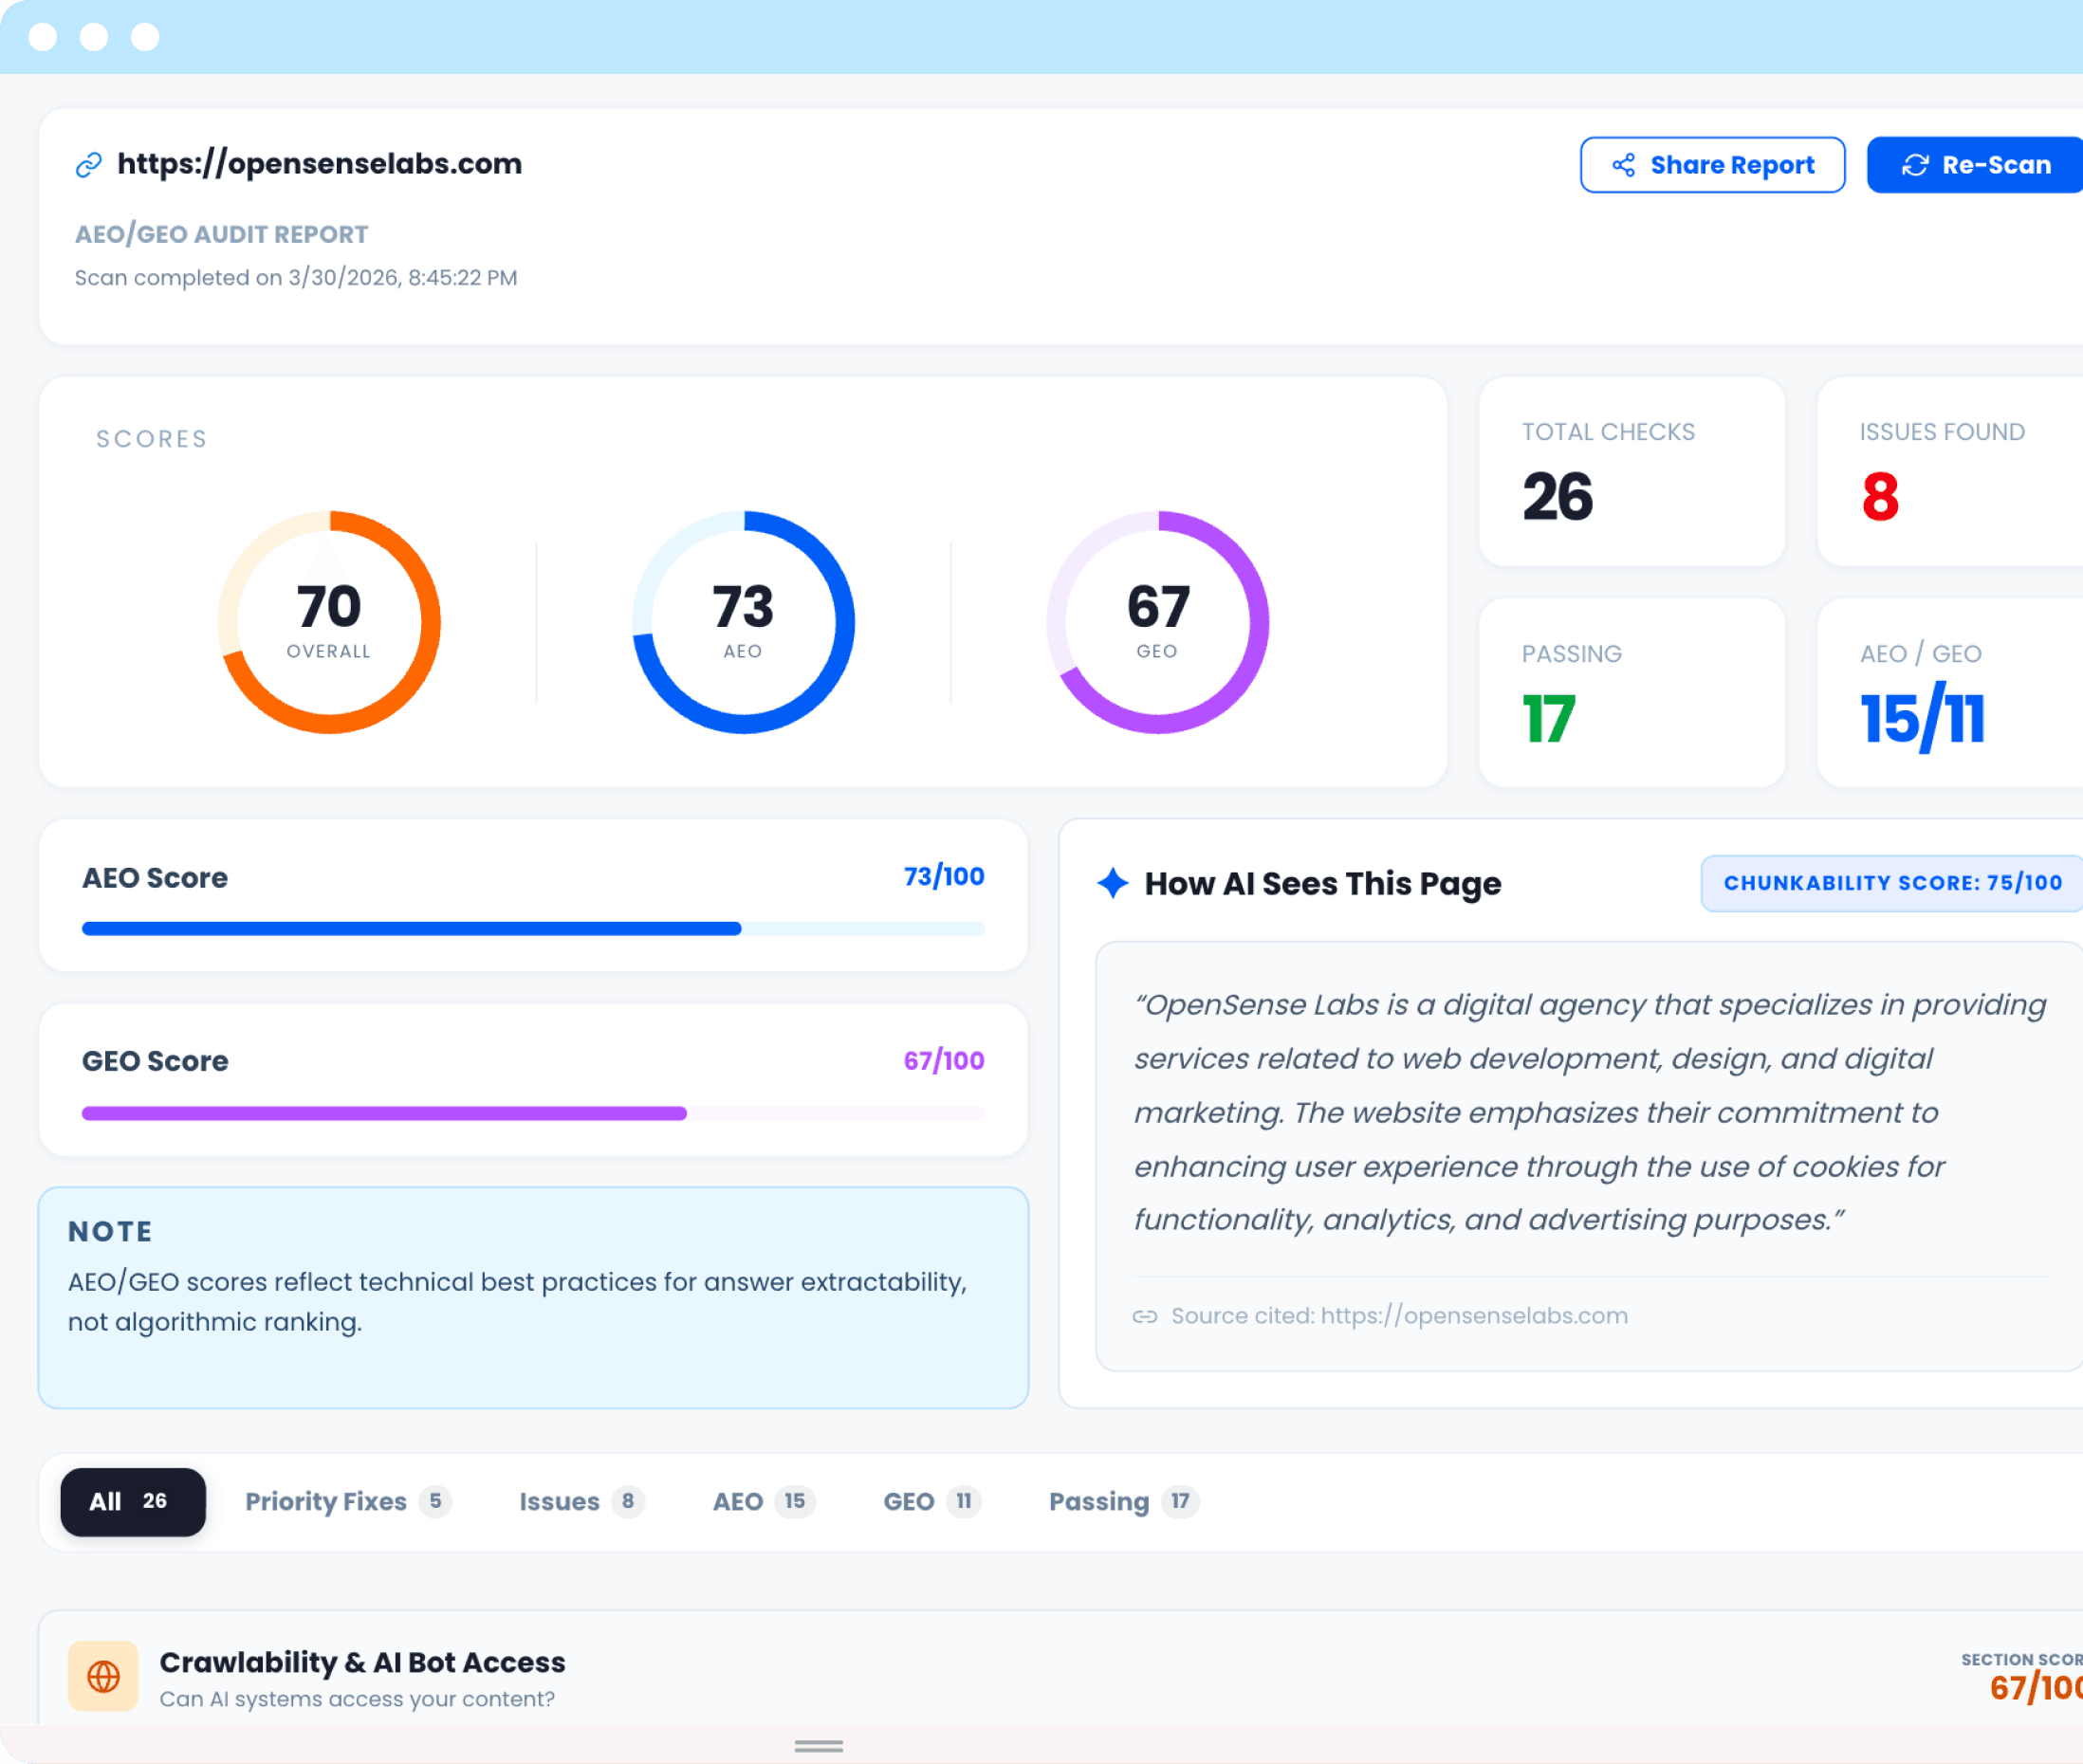Click the sparkle icon beside How AI Sees
The width and height of the screenshot is (2083, 1764).
pos(1112,883)
